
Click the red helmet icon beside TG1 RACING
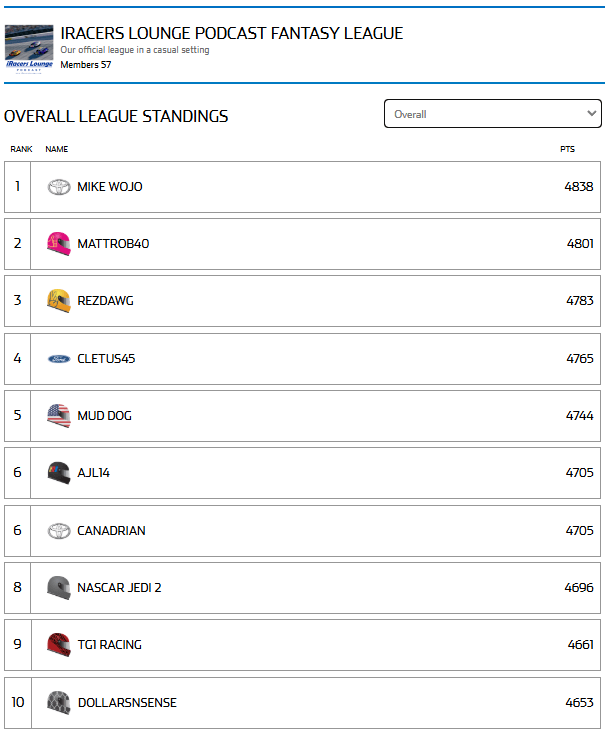(x=59, y=645)
